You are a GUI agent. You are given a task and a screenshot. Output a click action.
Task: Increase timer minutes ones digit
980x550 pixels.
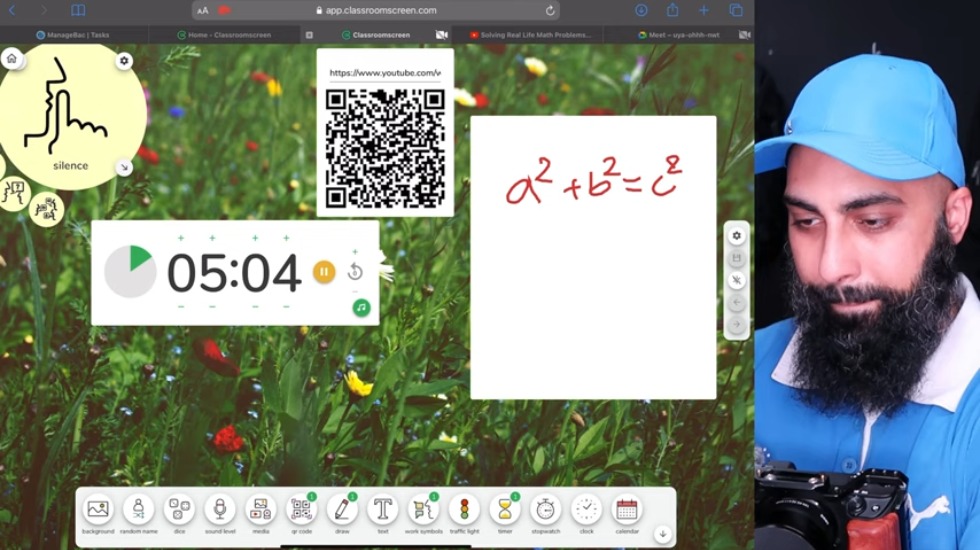(x=212, y=238)
